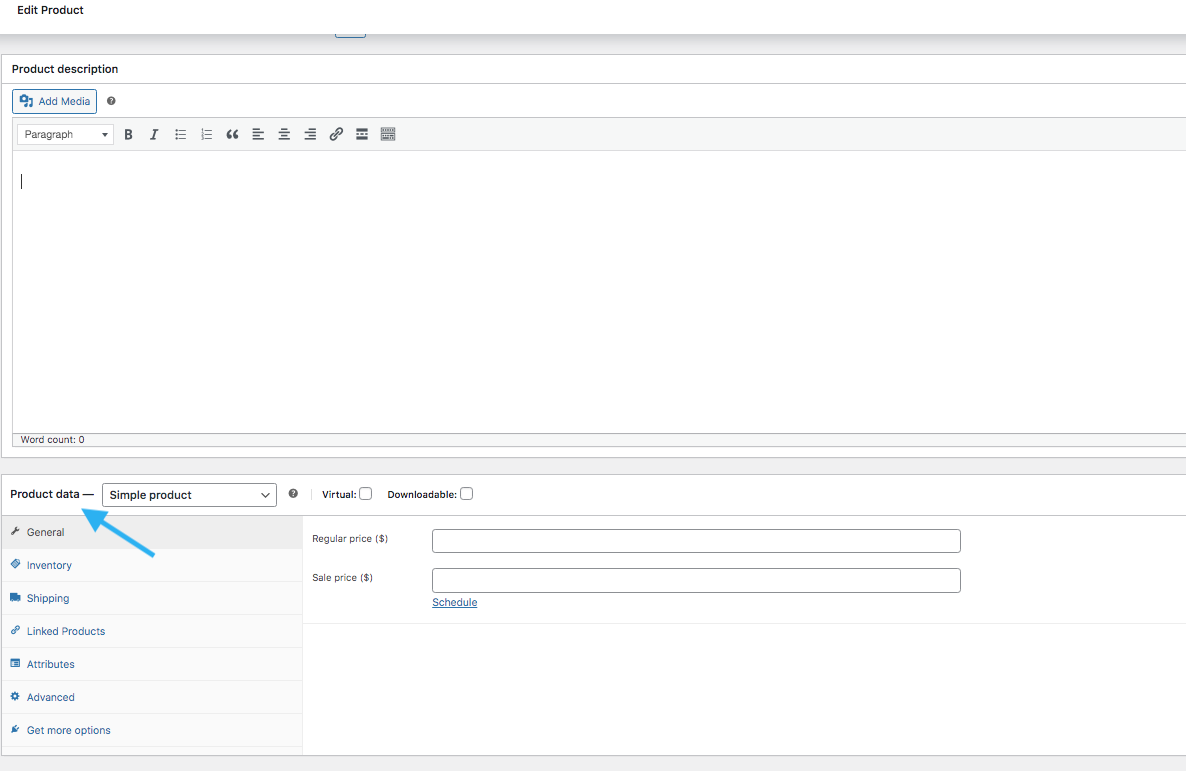Select the General product data tab

pos(152,533)
